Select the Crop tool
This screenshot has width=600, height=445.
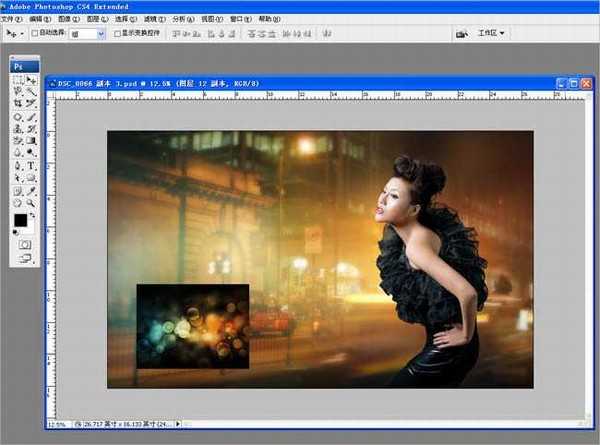pyautogui.click(x=18, y=104)
